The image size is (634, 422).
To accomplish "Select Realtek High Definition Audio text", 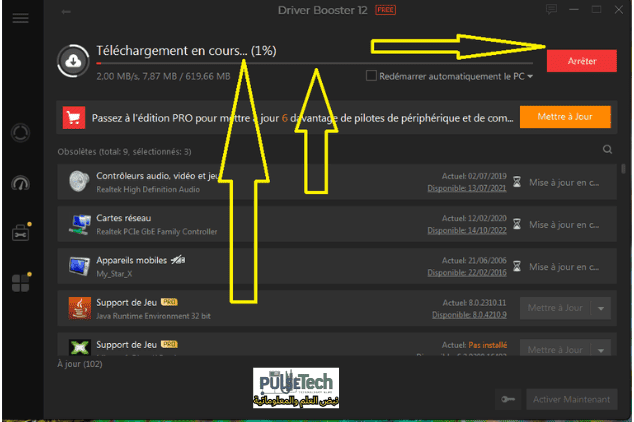I will 148,189.
